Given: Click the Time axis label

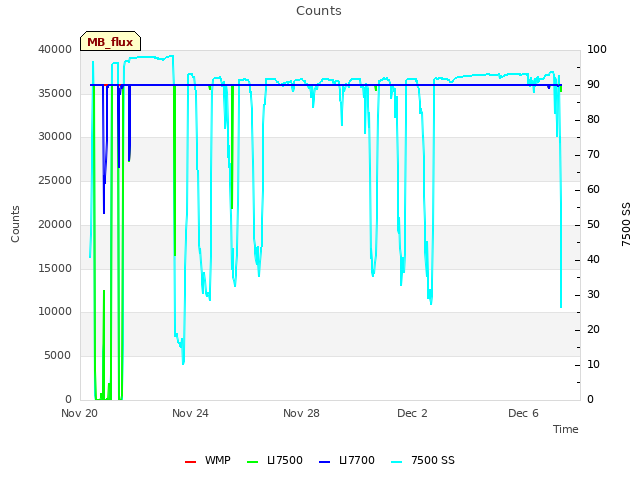Looking at the screenshot, I should coord(566,429).
